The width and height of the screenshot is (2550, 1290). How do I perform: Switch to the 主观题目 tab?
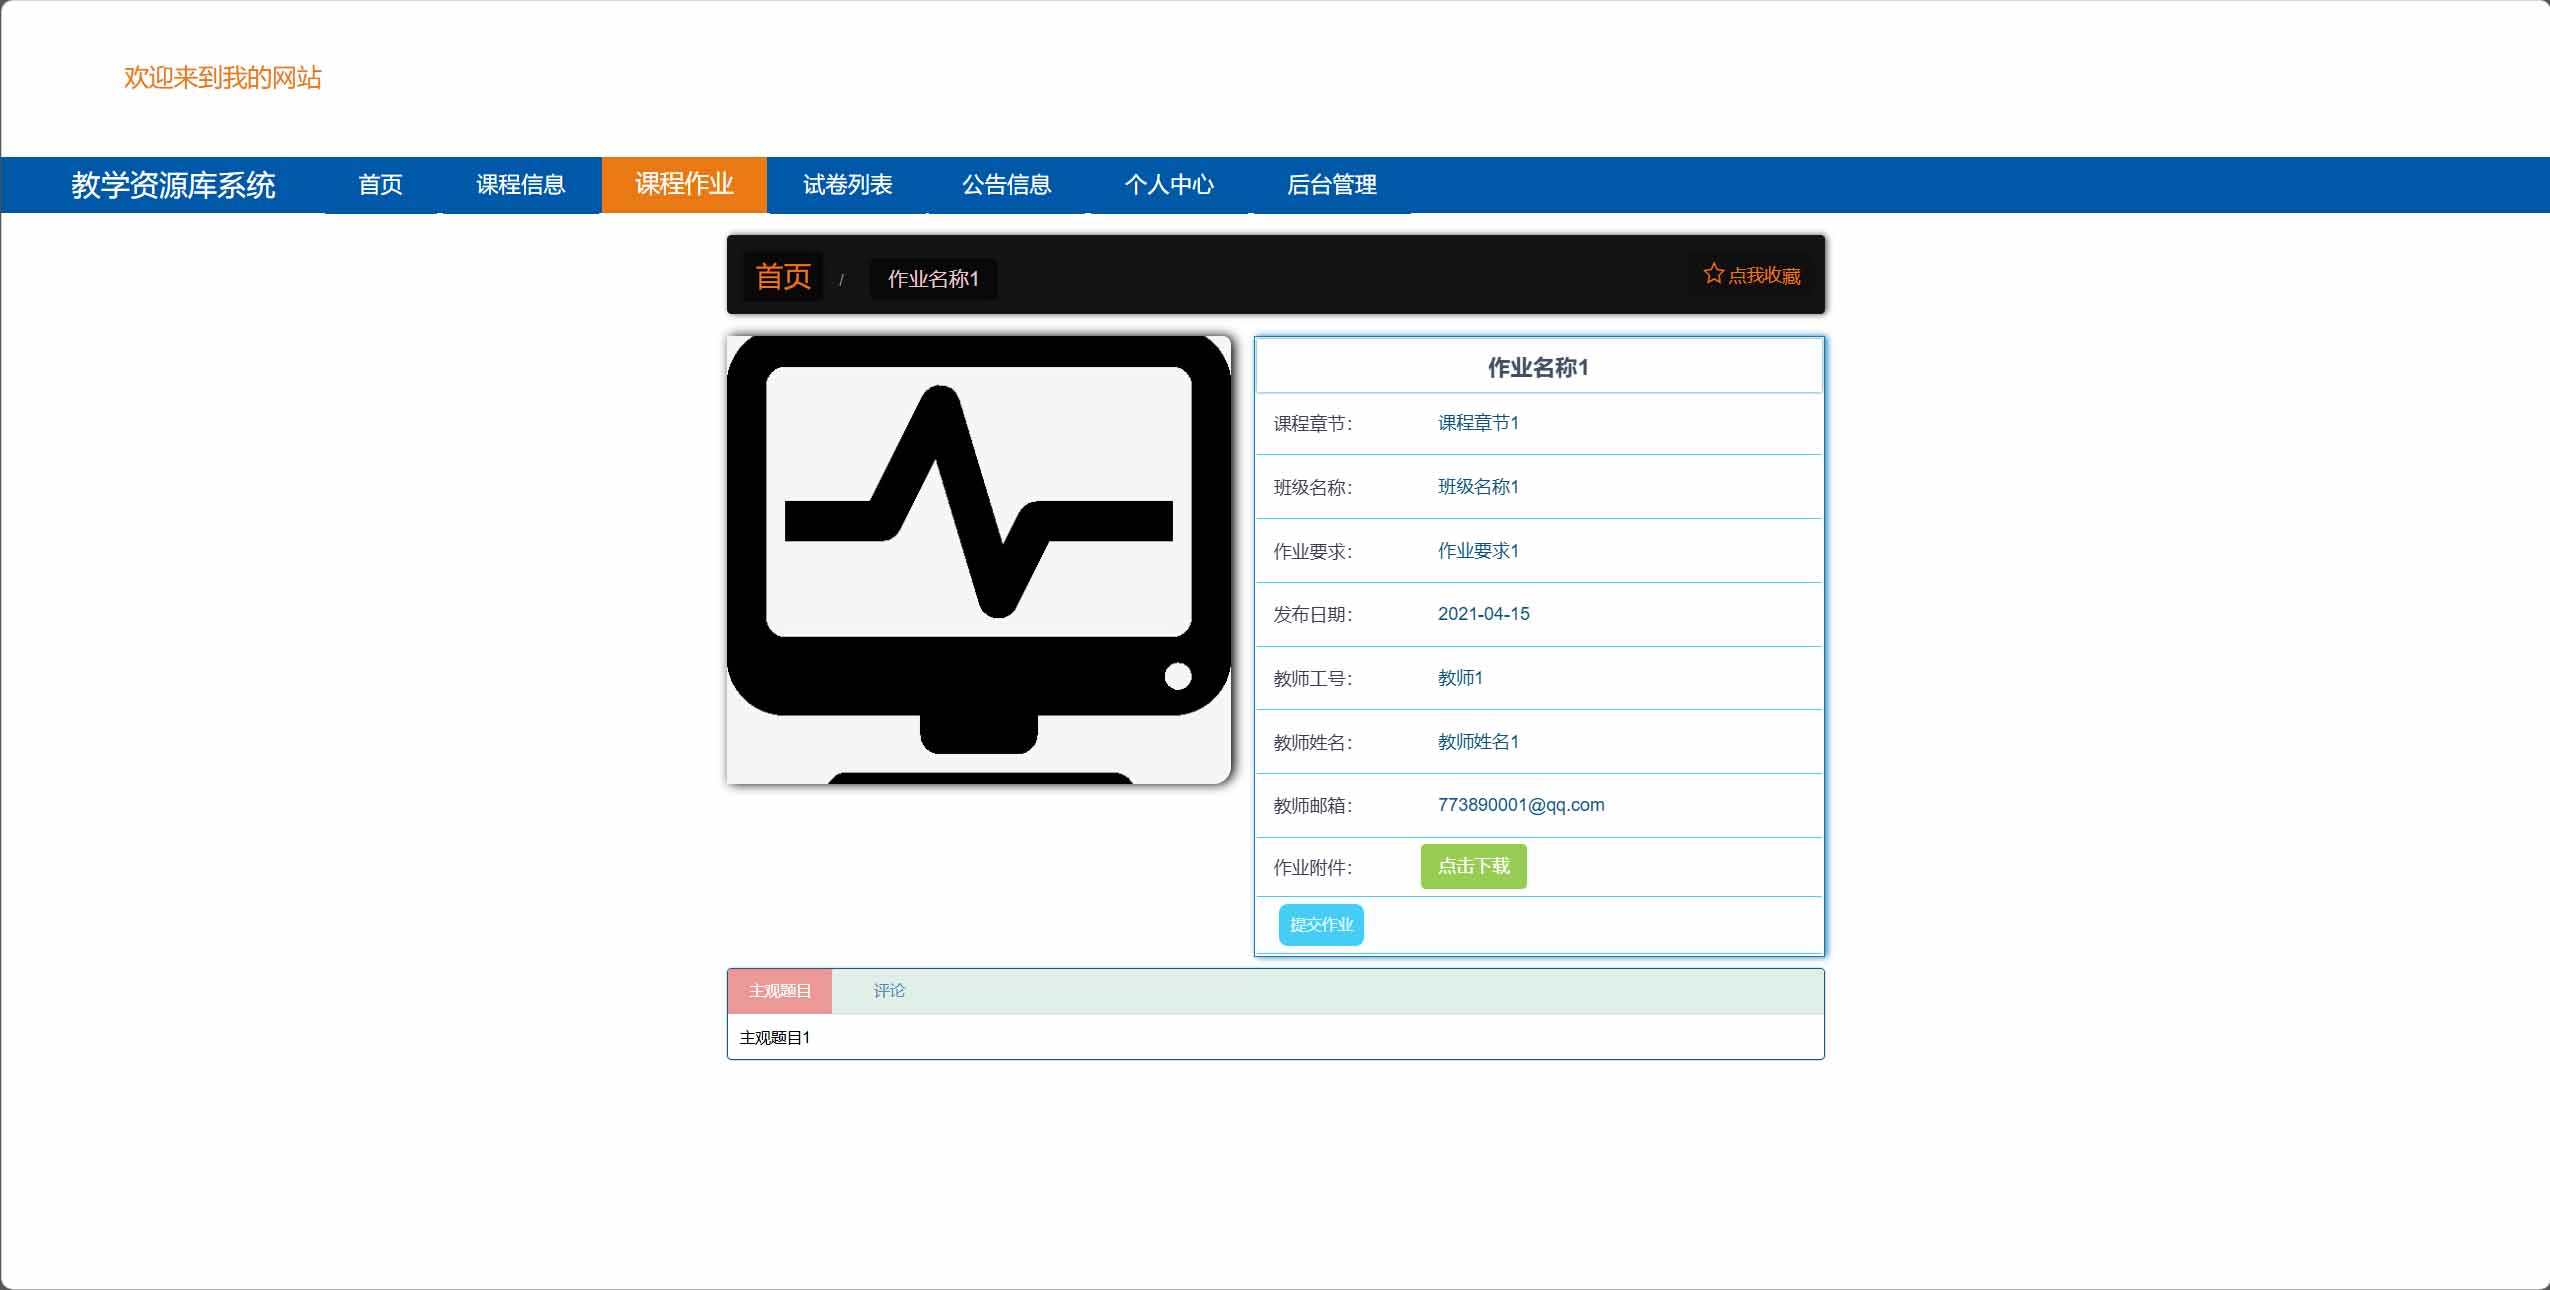pos(780,991)
